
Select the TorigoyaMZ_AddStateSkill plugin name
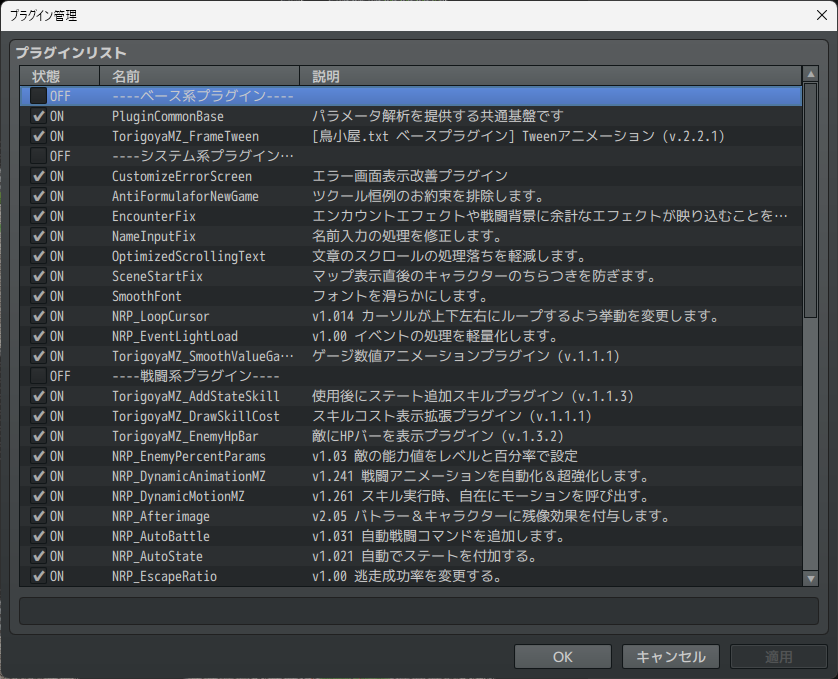click(196, 396)
